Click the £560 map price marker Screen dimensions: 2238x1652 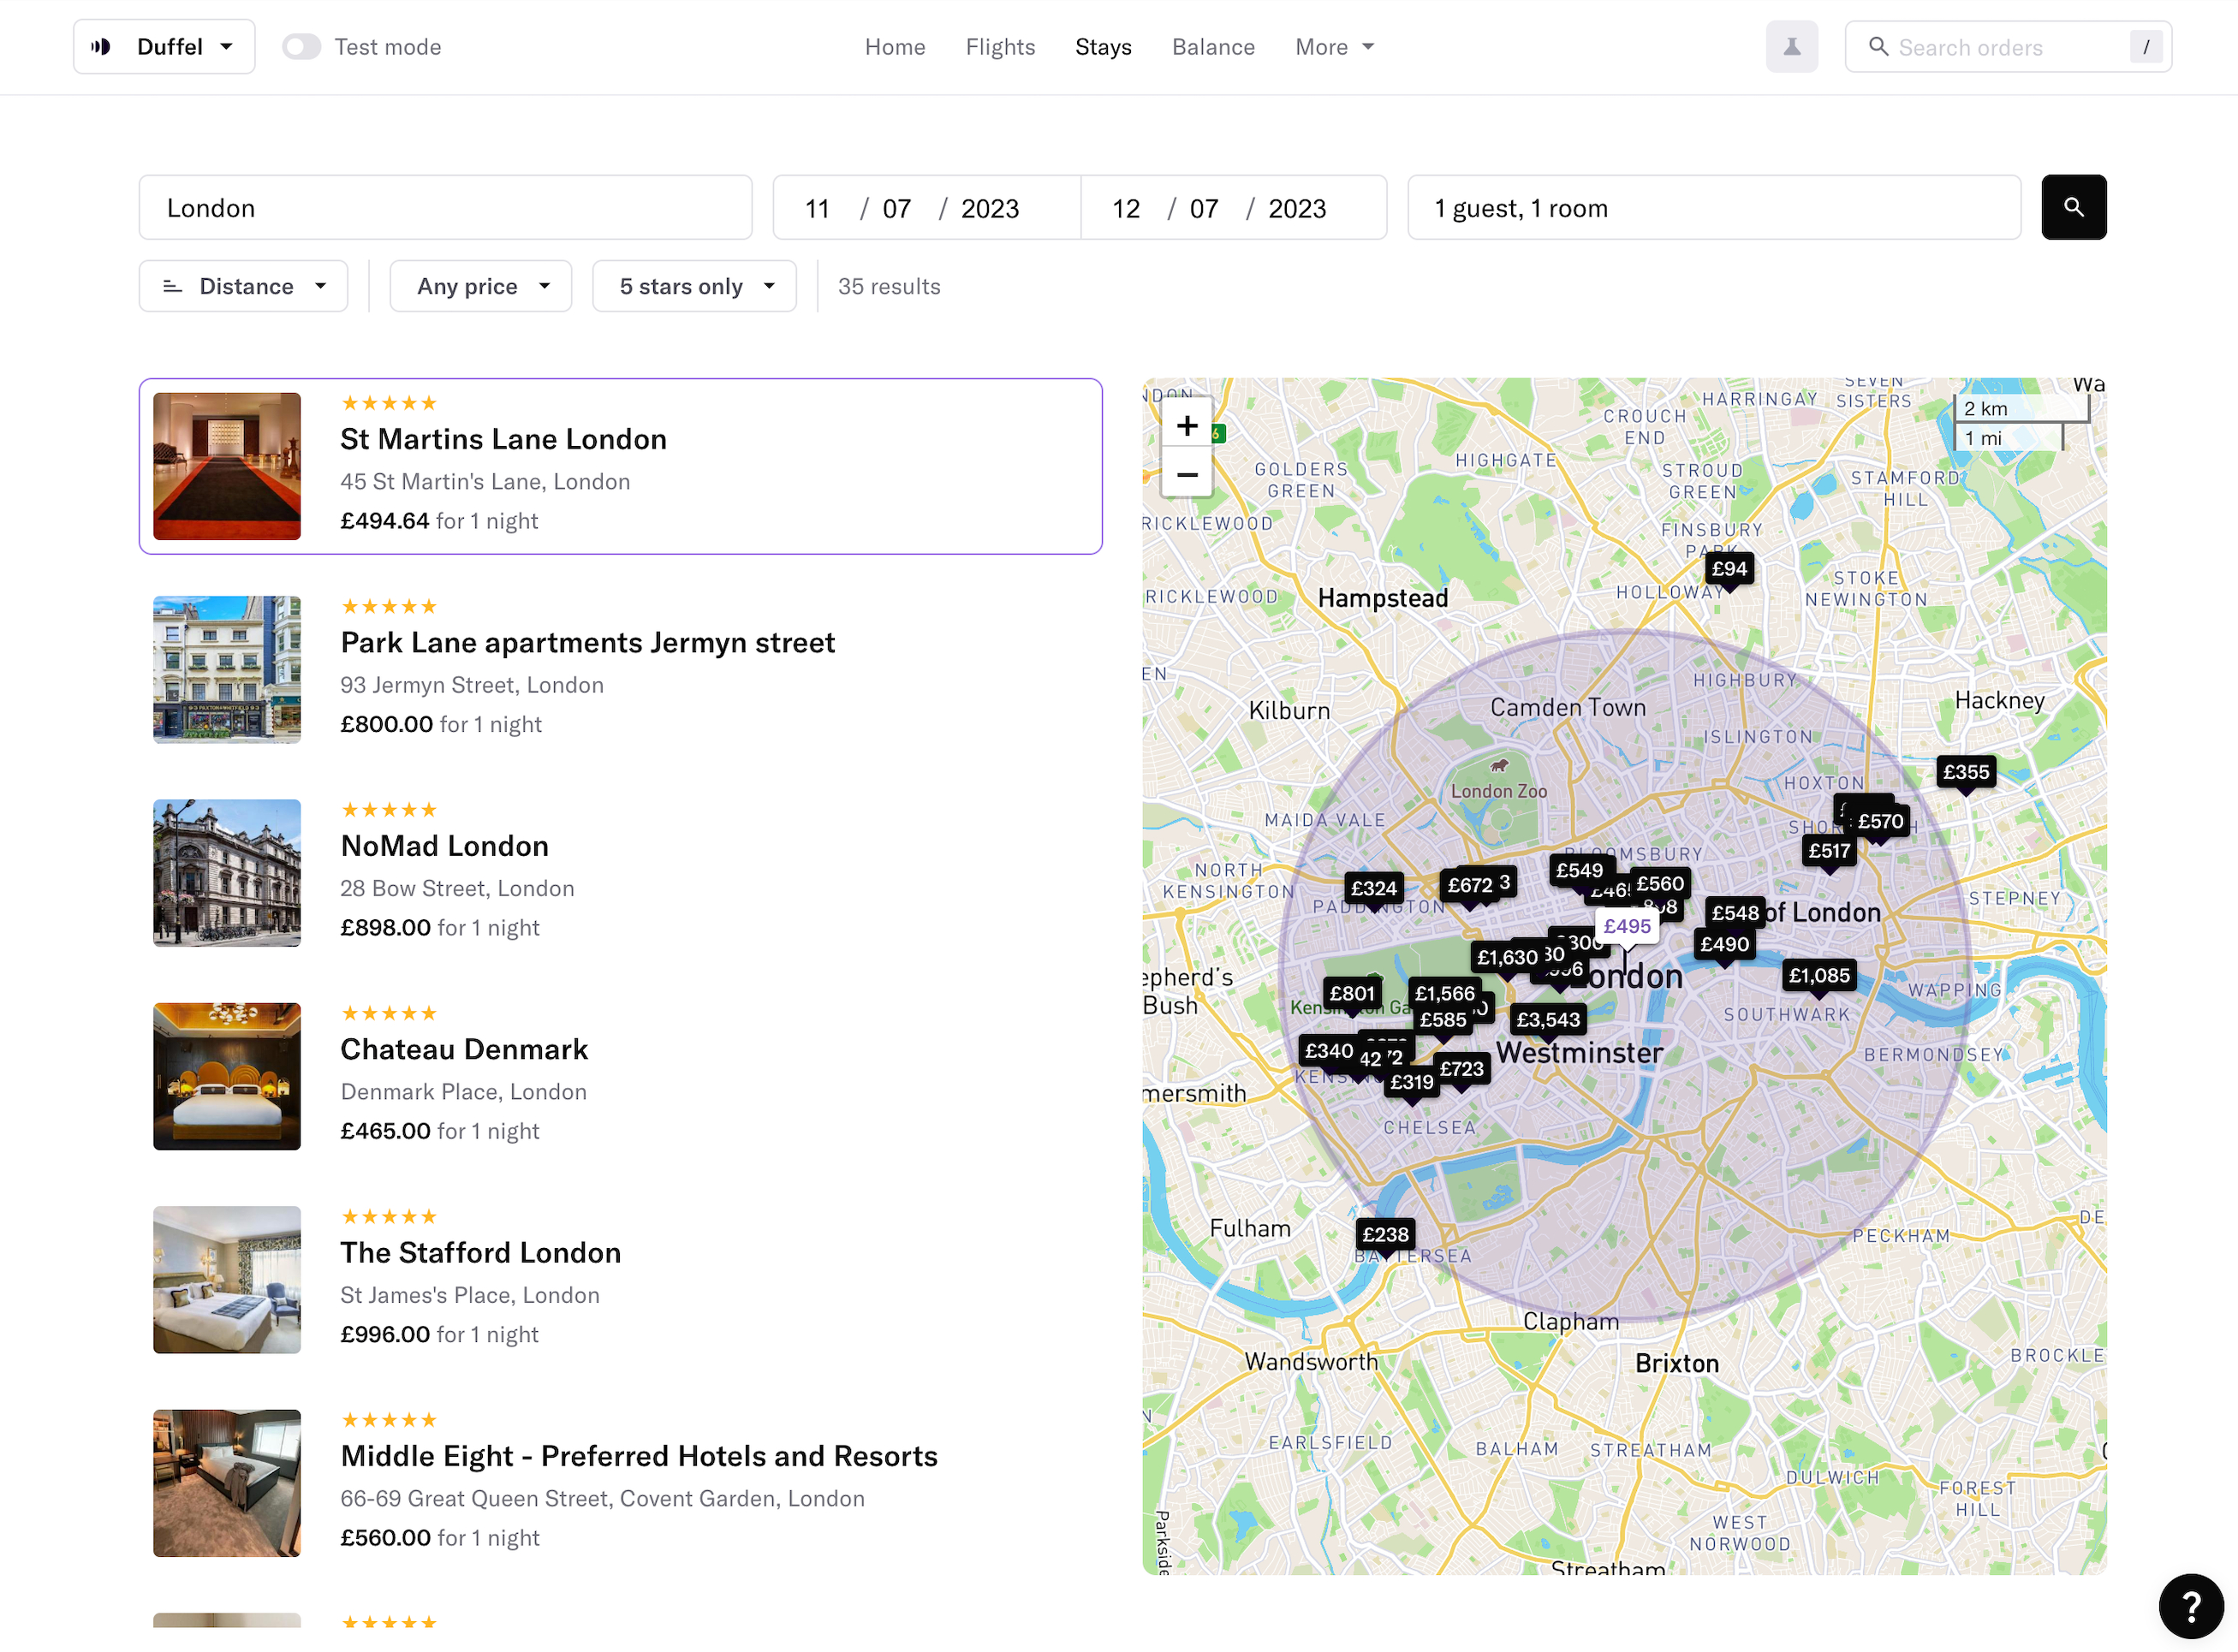click(x=1659, y=883)
